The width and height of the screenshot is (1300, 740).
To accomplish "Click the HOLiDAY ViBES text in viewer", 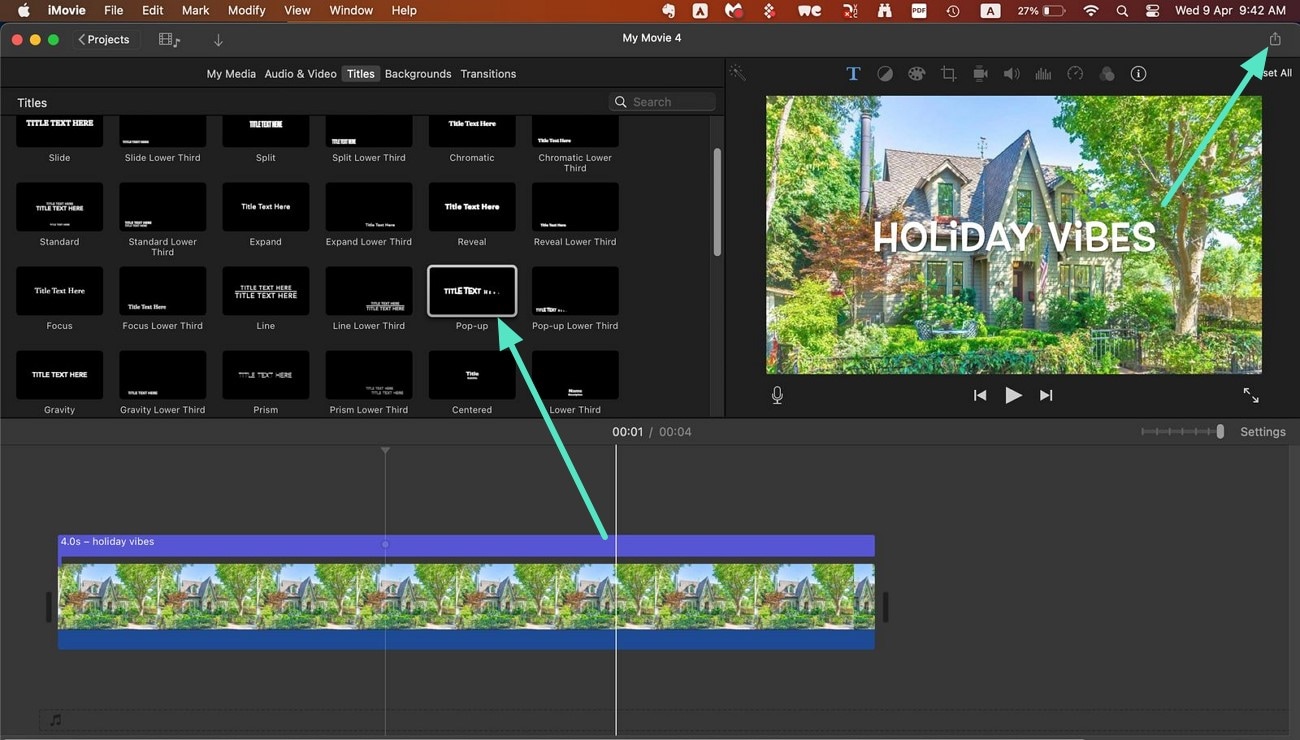I will point(1014,238).
